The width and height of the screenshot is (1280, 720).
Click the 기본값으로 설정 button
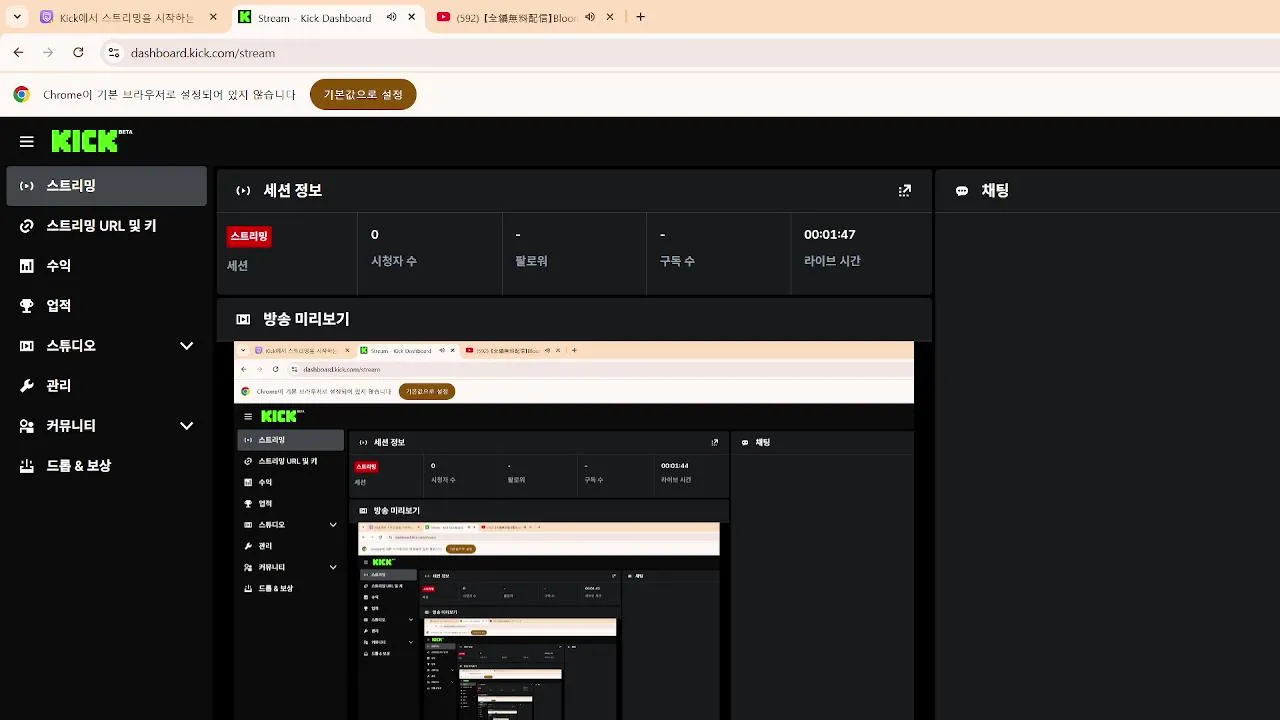(363, 95)
